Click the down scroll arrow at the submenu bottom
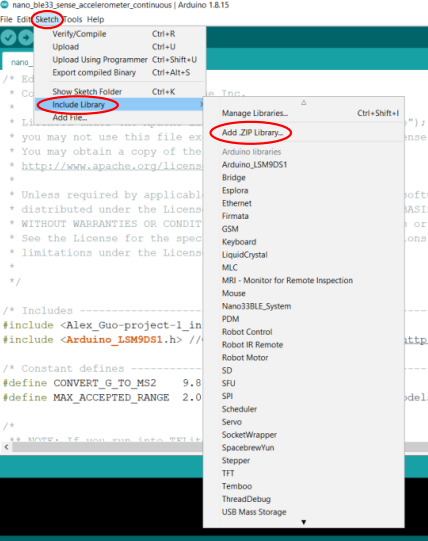Screen dimensions: 428x541 tap(303, 522)
